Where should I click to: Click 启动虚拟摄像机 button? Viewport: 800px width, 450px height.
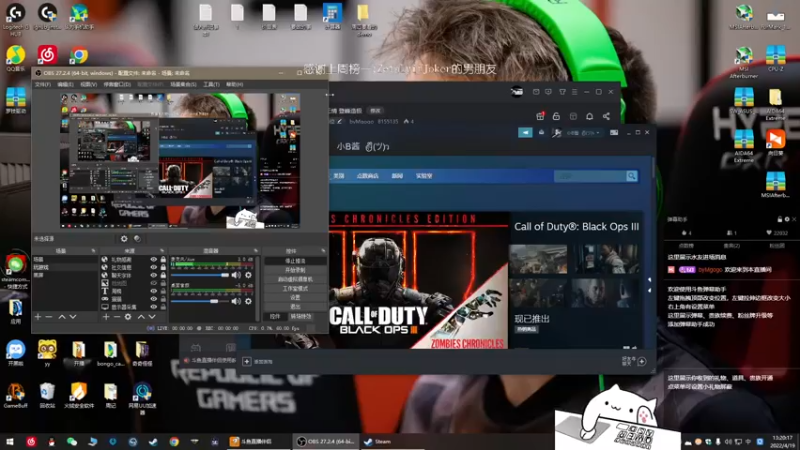[x=295, y=279]
